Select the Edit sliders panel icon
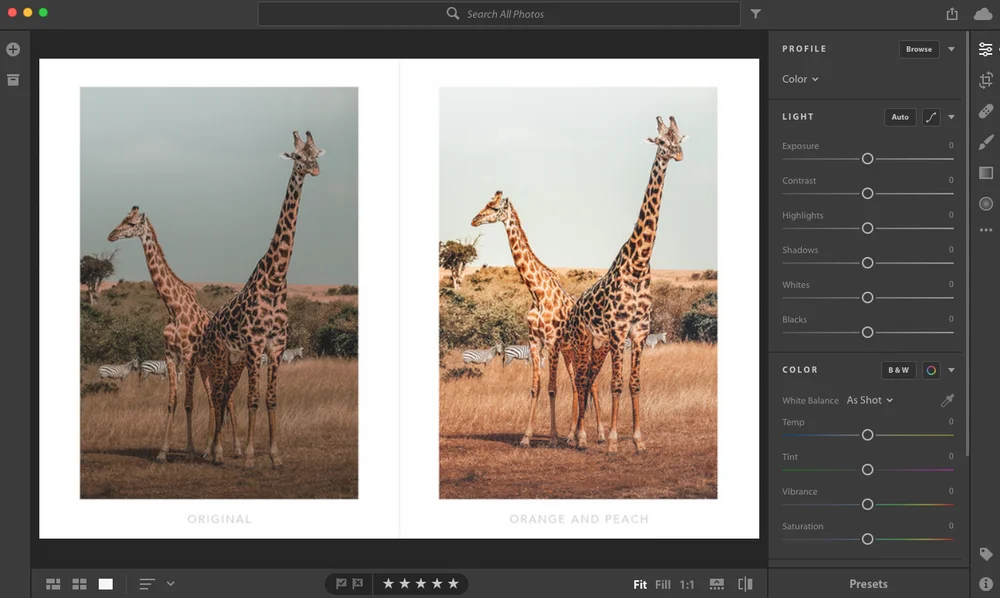This screenshot has width=1000, height=598. 985,48
